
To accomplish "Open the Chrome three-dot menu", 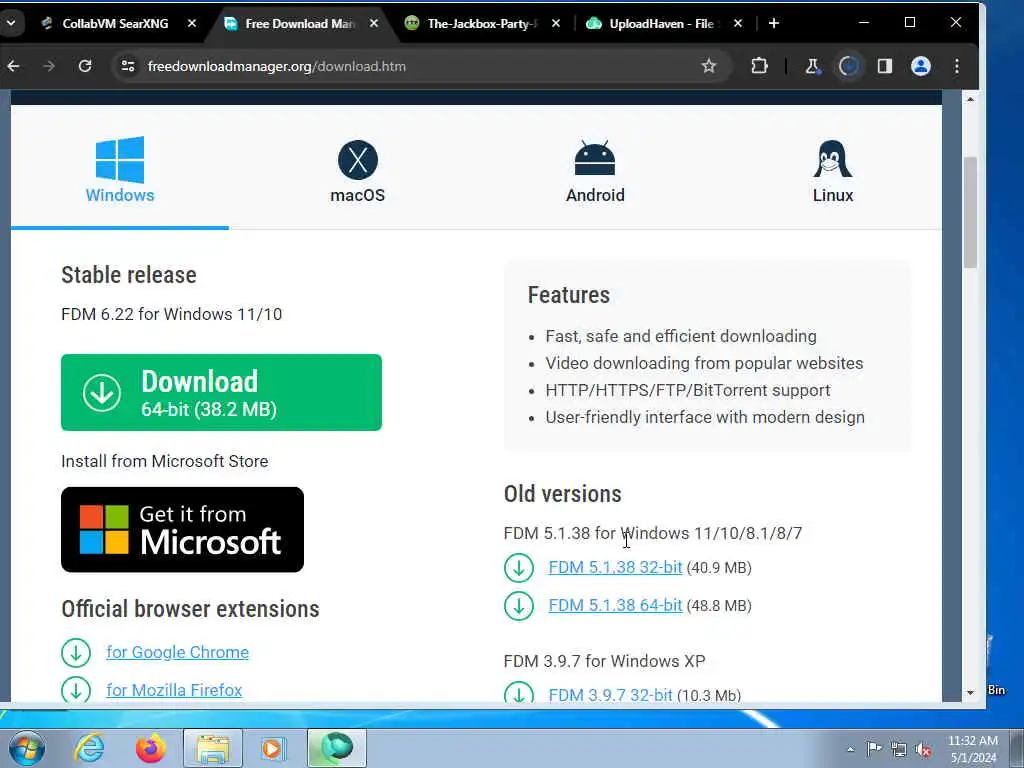I will point(957,66).
